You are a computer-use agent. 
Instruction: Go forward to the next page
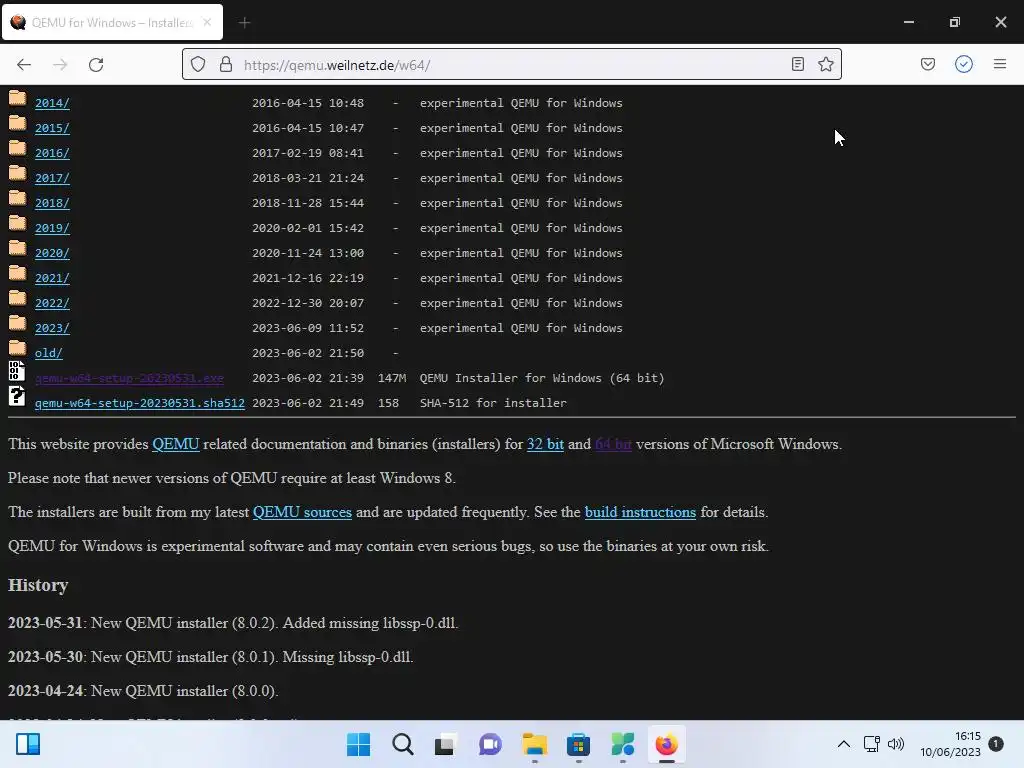tap(60, 65)
